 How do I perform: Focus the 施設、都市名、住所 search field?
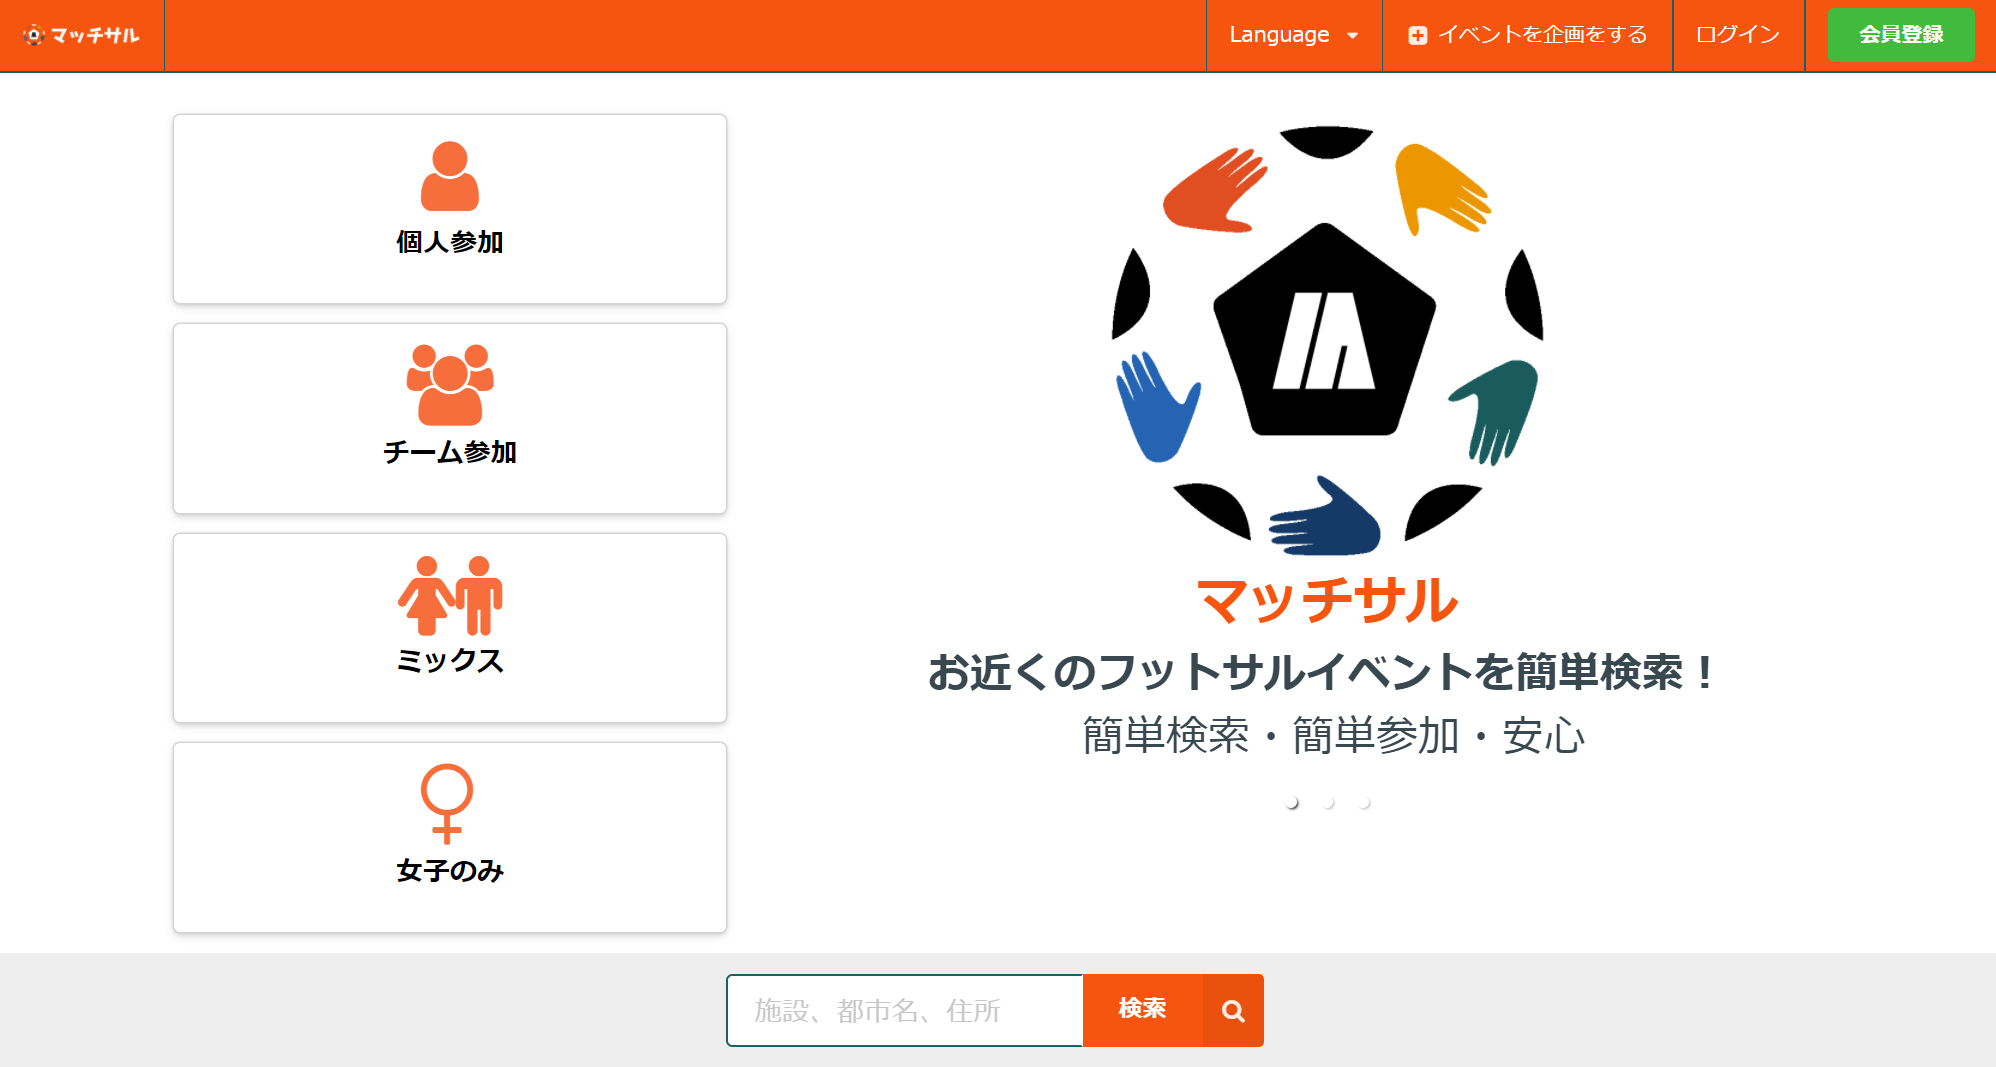pos(905,1010)
